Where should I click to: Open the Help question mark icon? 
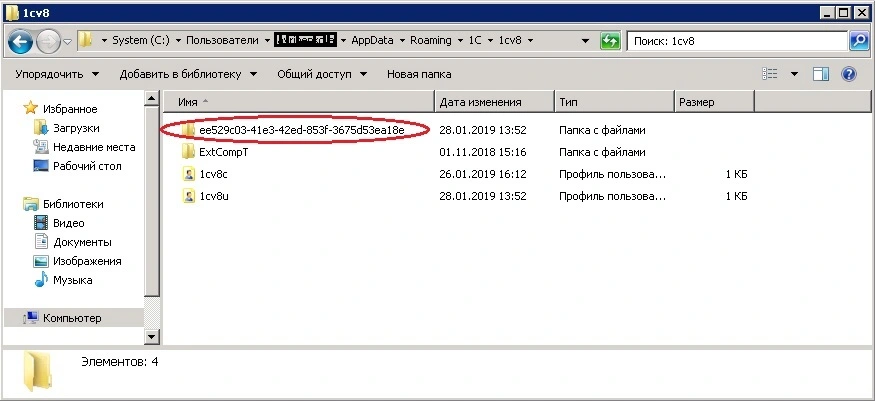(x=848, y=74)
